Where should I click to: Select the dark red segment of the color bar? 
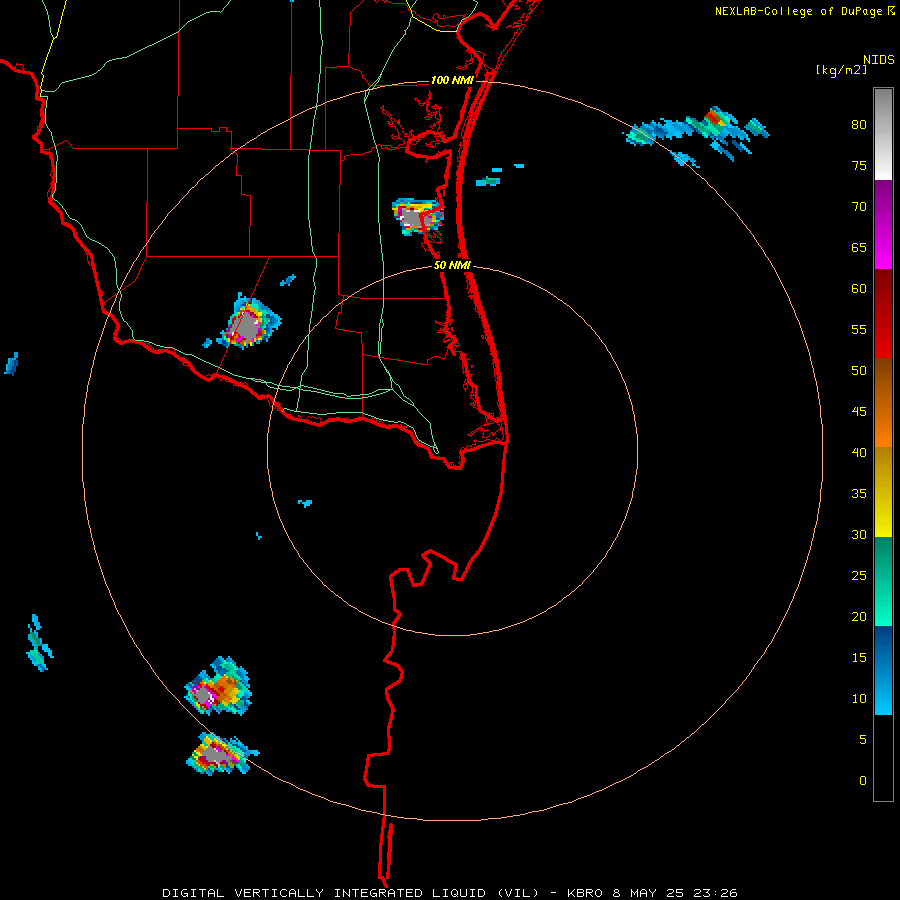pyautogui.click(x=883, y=313)
